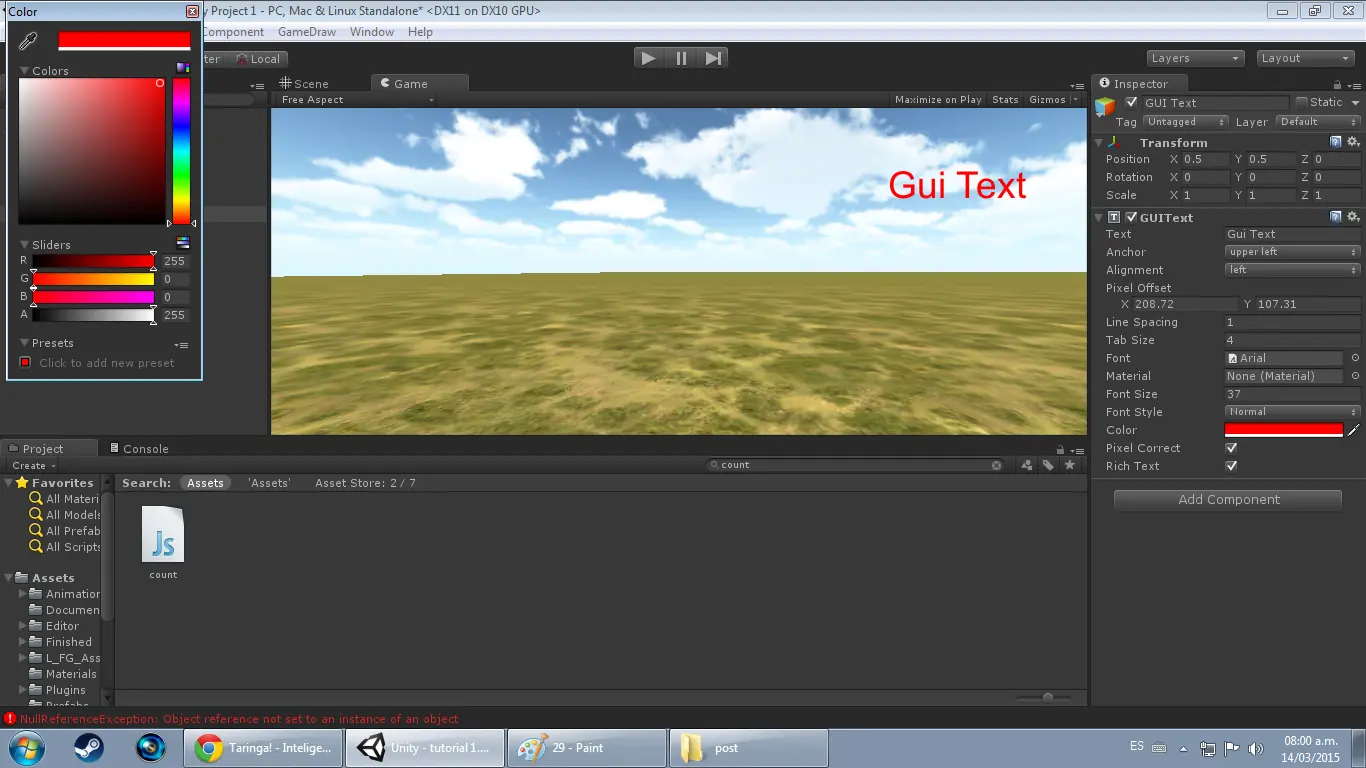The image size is (1366, 768).
Task: Collapse the Transform component
Action: pyautogui.click(x=1099, y=142)
